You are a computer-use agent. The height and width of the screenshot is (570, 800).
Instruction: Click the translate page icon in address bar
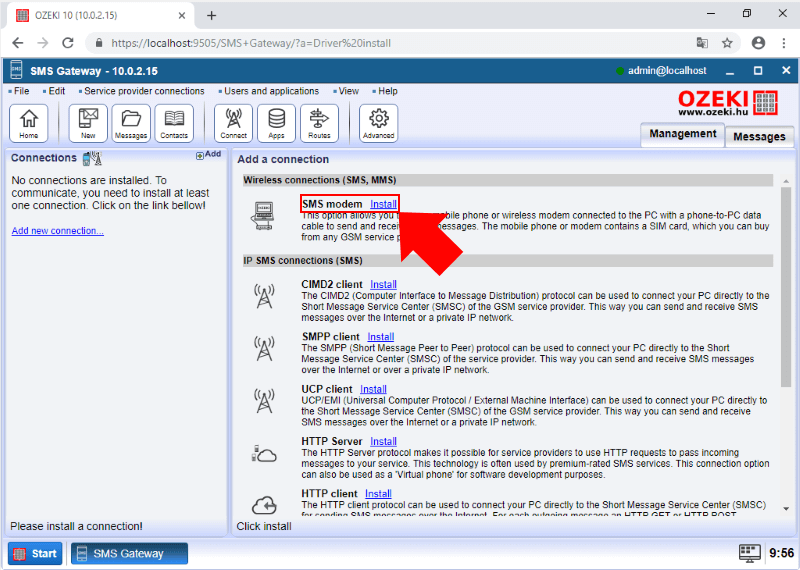[702, 43]
